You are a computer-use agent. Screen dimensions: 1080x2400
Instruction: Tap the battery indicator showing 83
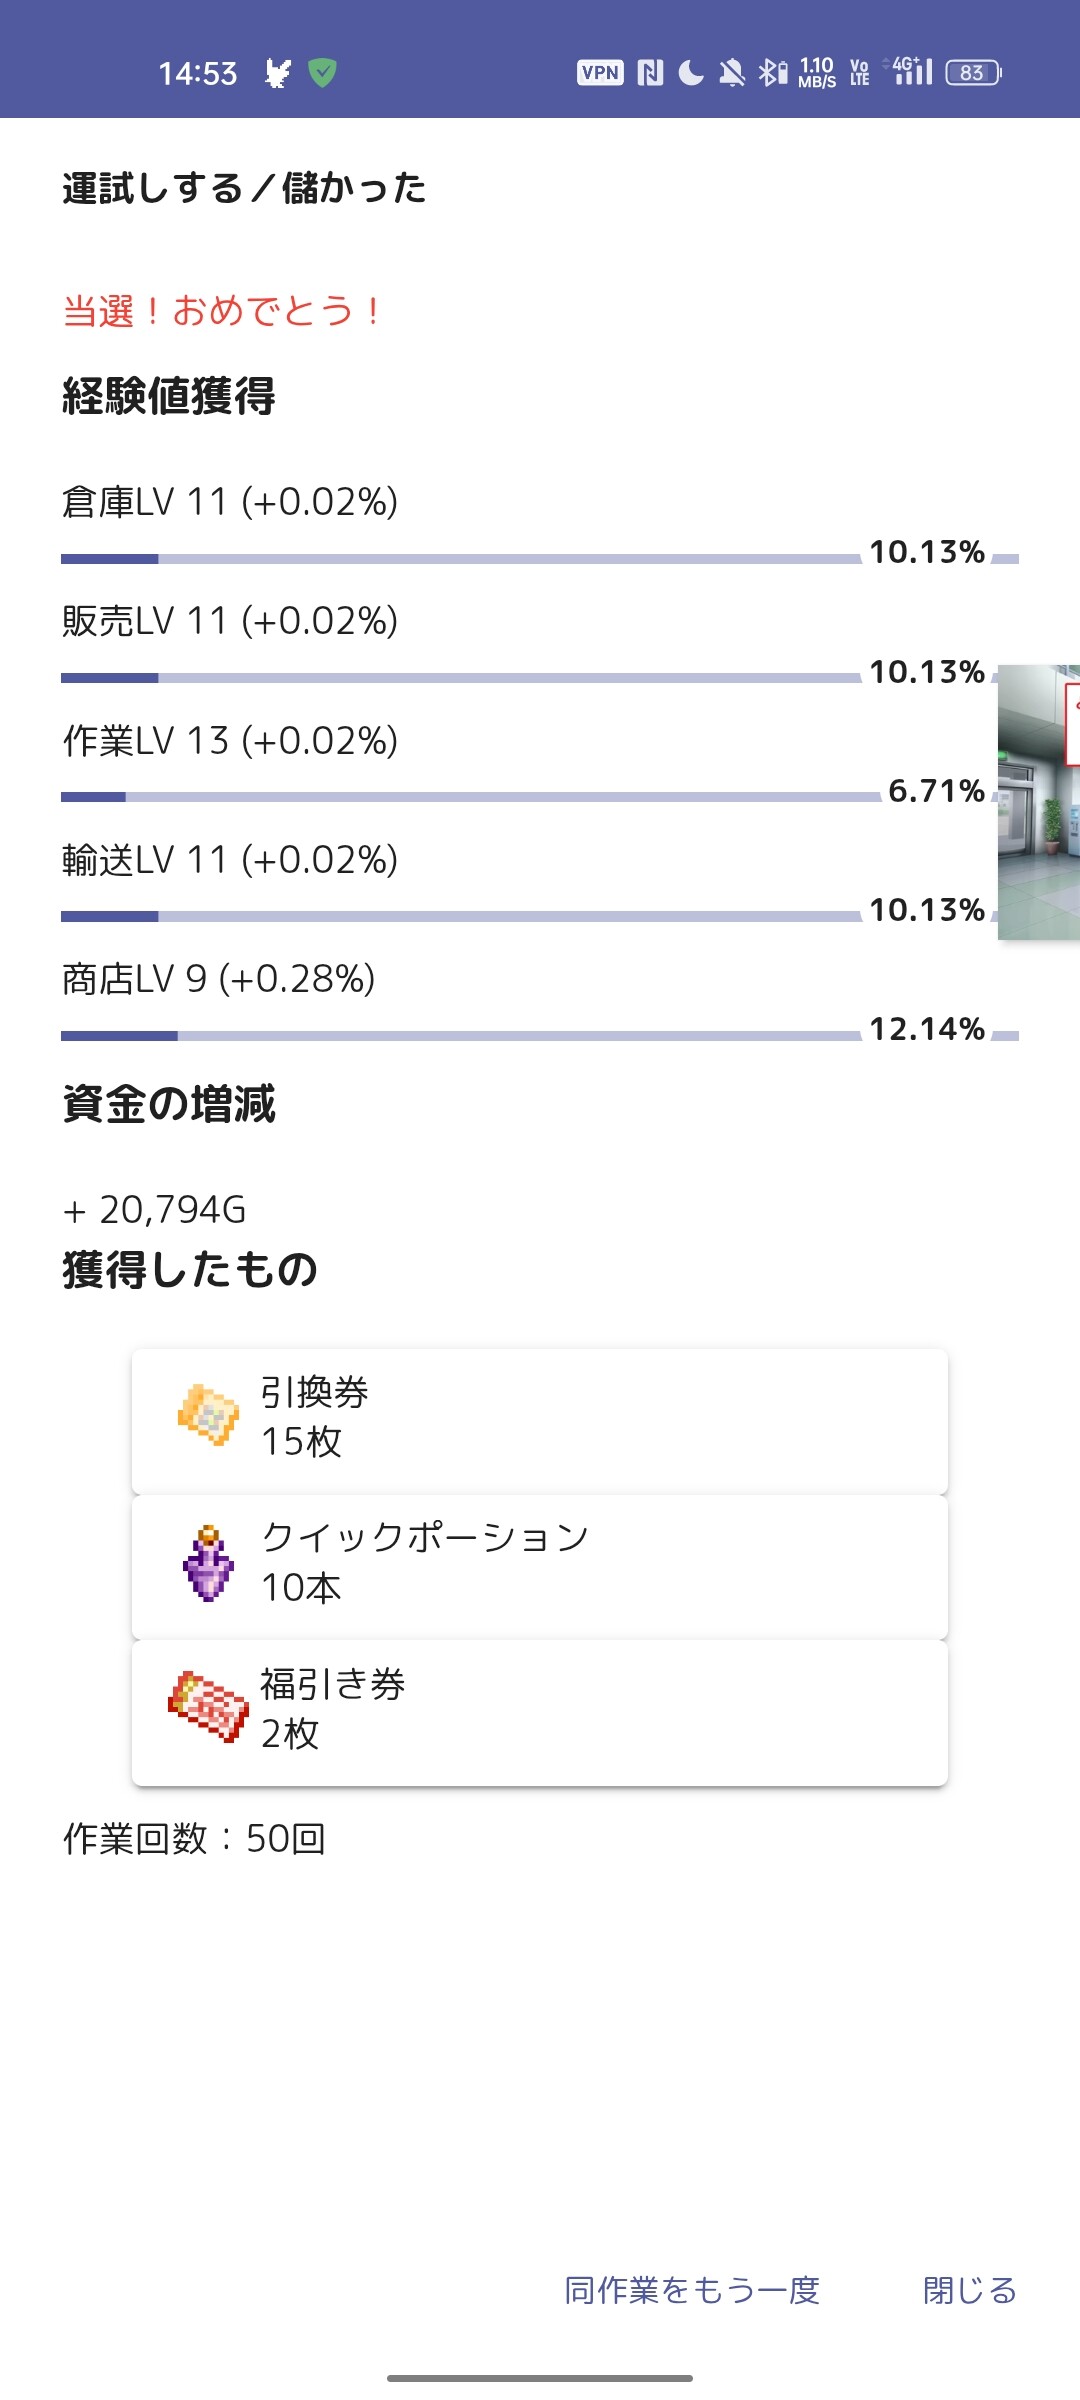973,73
